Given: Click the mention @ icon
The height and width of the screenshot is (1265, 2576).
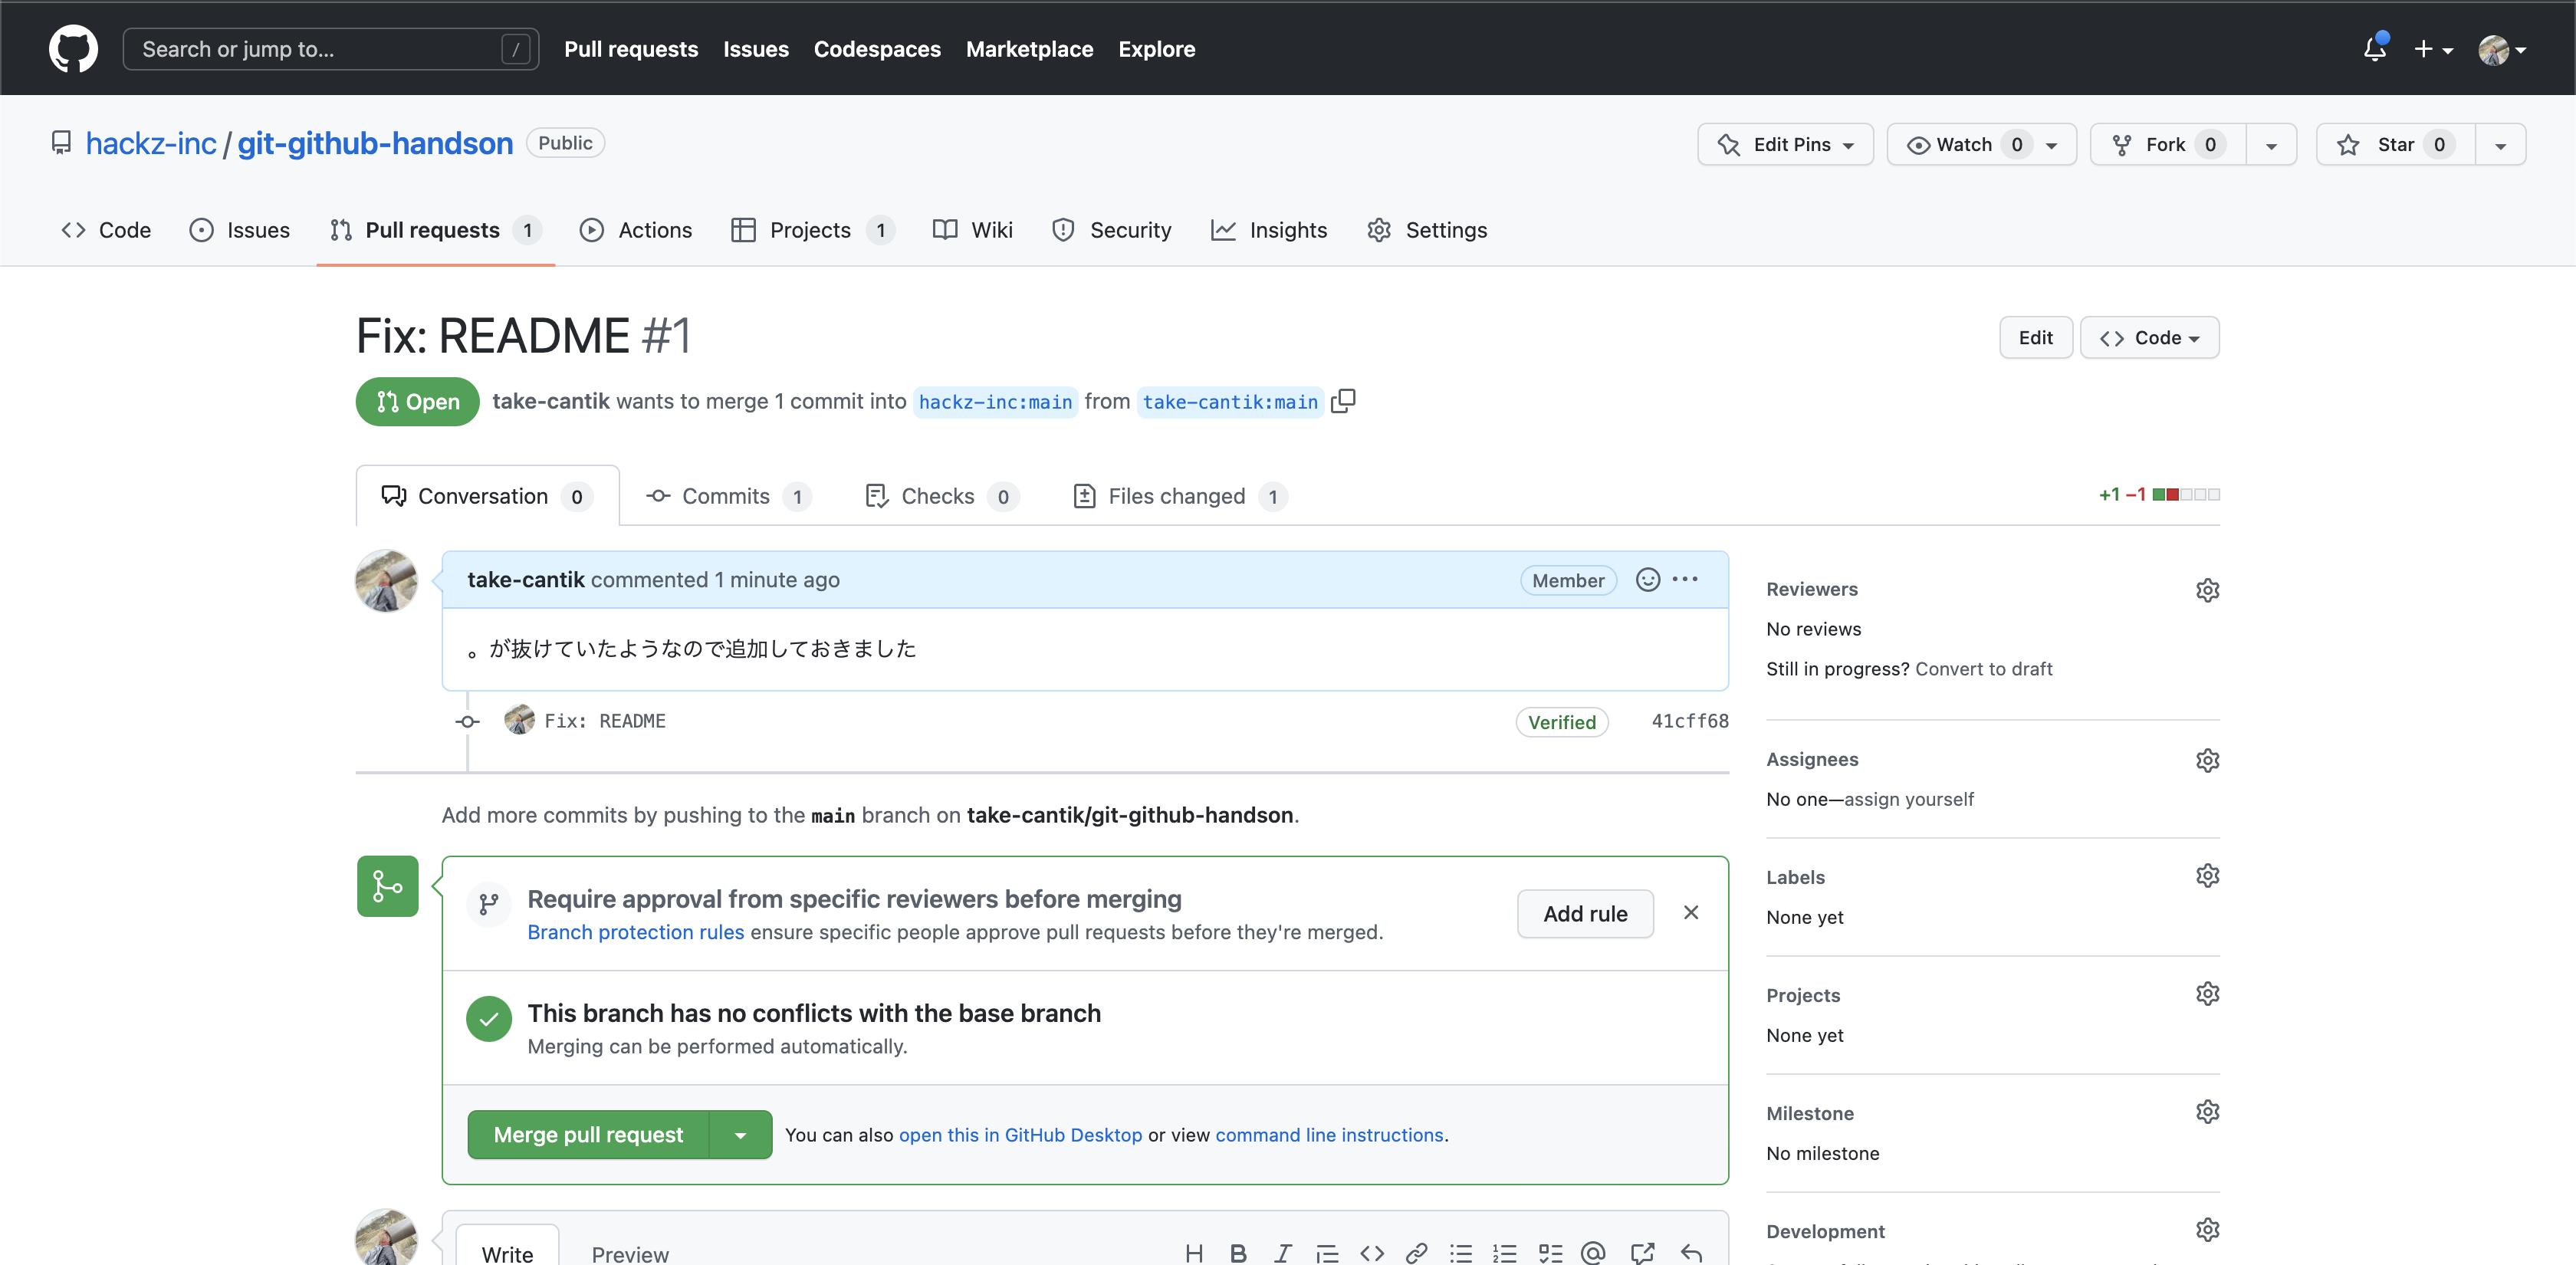Looking at the screenshot, I should pos(1593,1252).
